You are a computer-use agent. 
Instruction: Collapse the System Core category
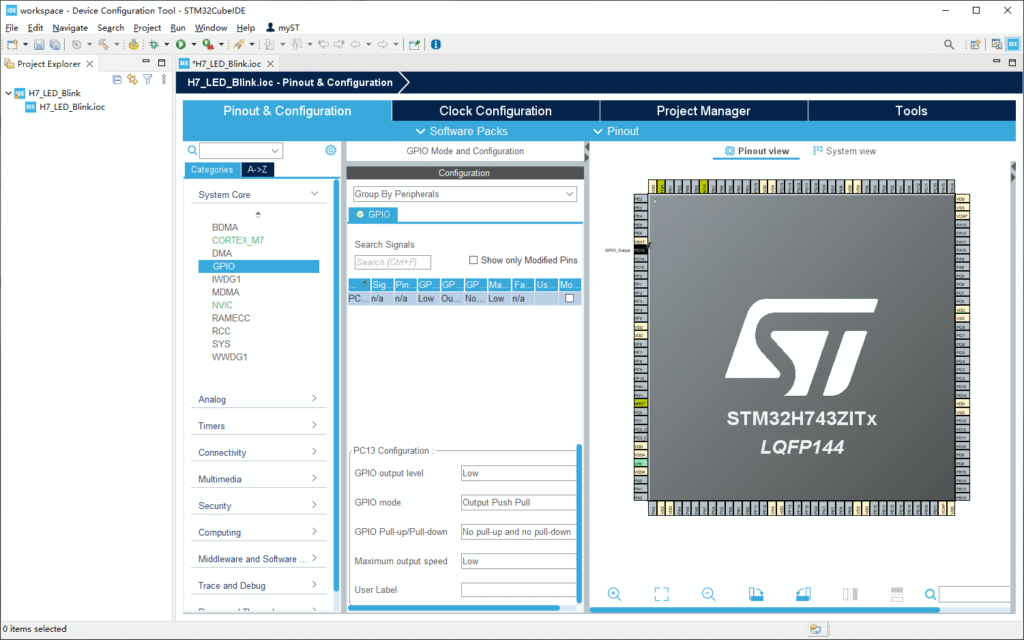(x=315, y=194)
